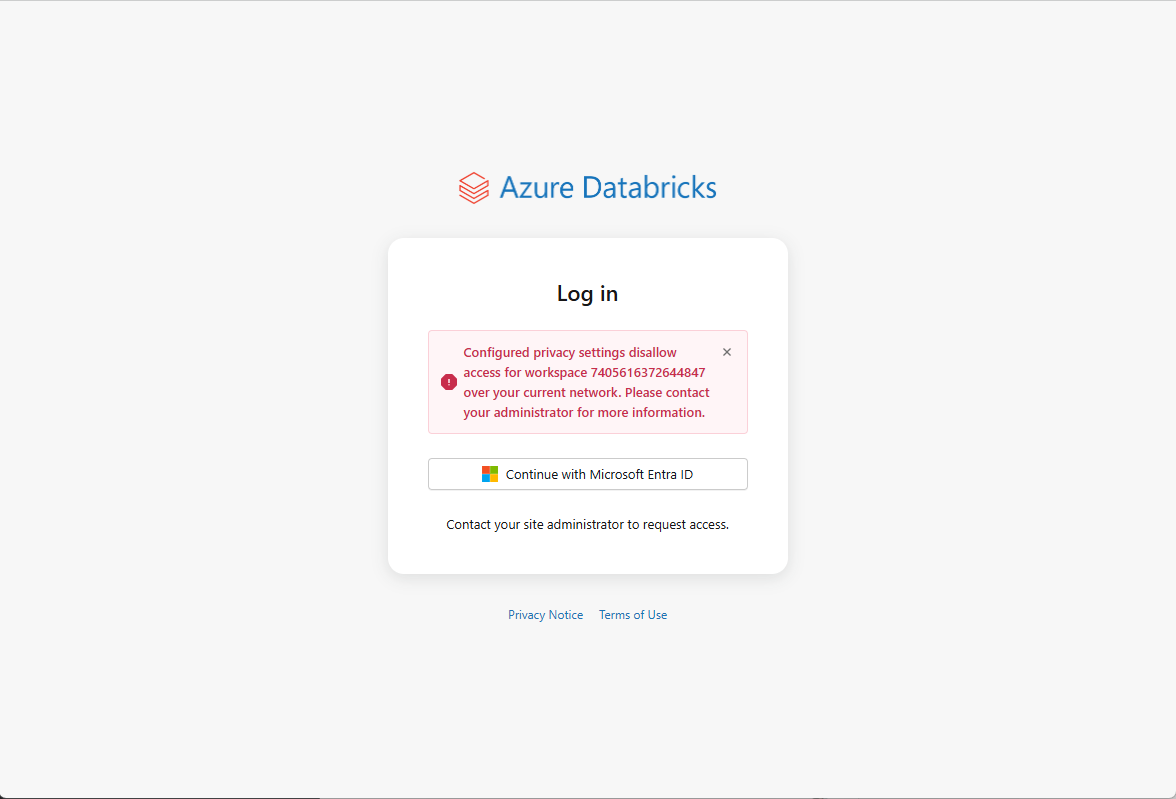Click the word "Azure" in the header
1176x799 pixels.
536,188
